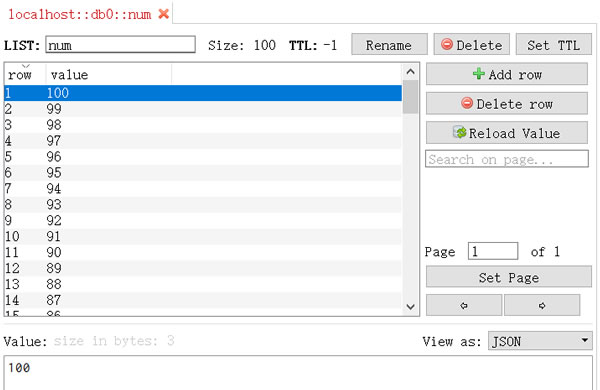Open the Set TTL dialog
This screenshot has width=600, height=390.
553,45
